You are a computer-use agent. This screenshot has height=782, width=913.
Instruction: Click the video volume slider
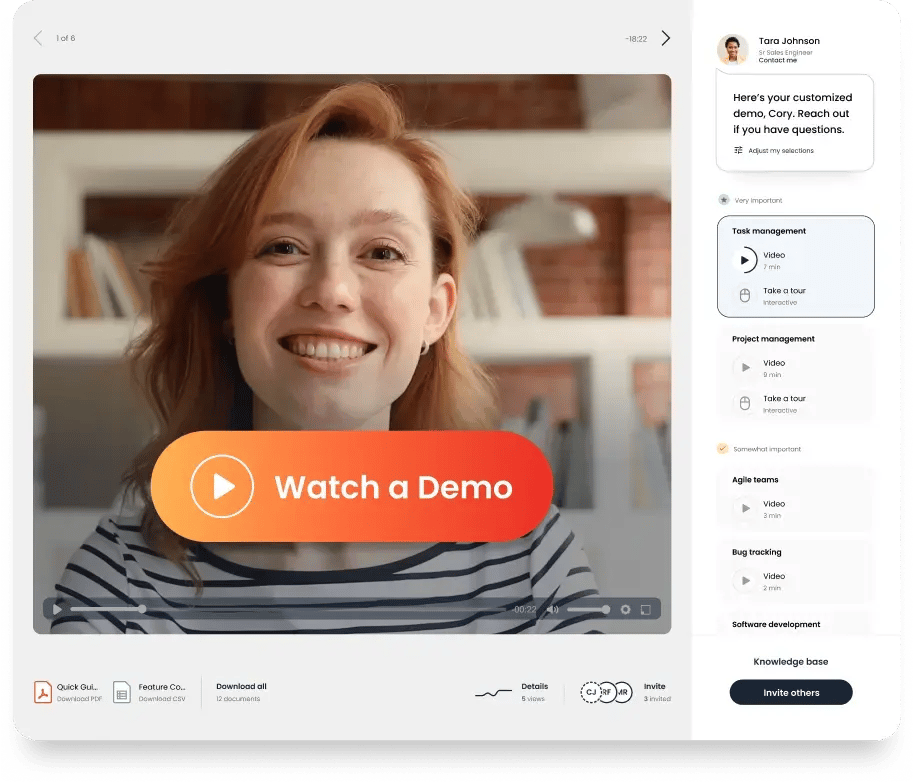[588, 609]
